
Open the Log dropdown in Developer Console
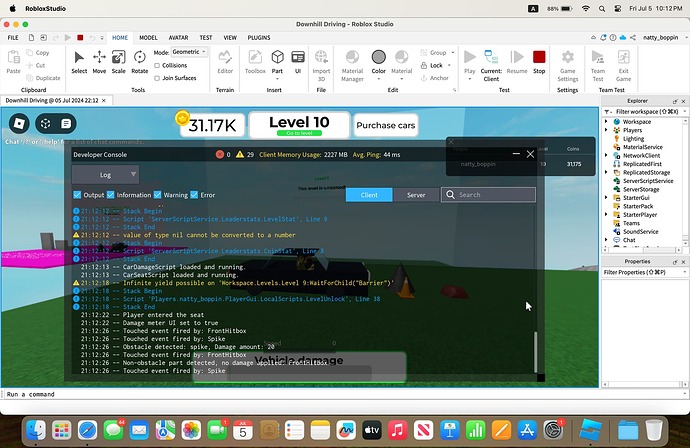point(106,175)
